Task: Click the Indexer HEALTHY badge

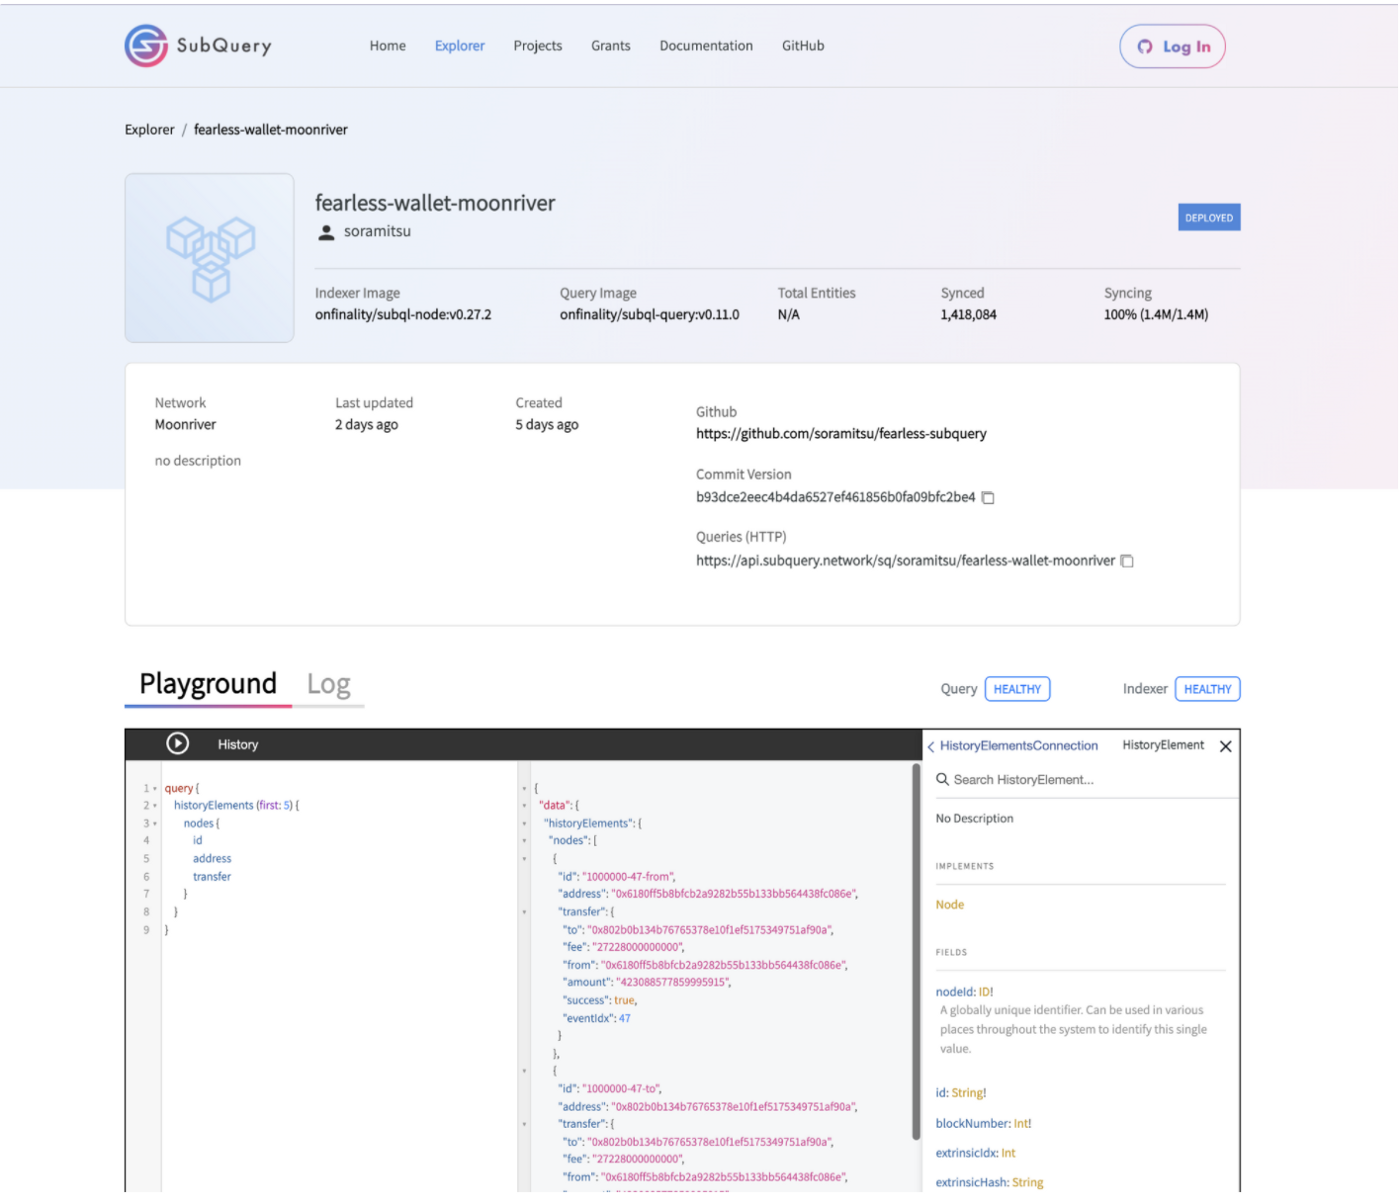Action: (x=1207, y=689)
